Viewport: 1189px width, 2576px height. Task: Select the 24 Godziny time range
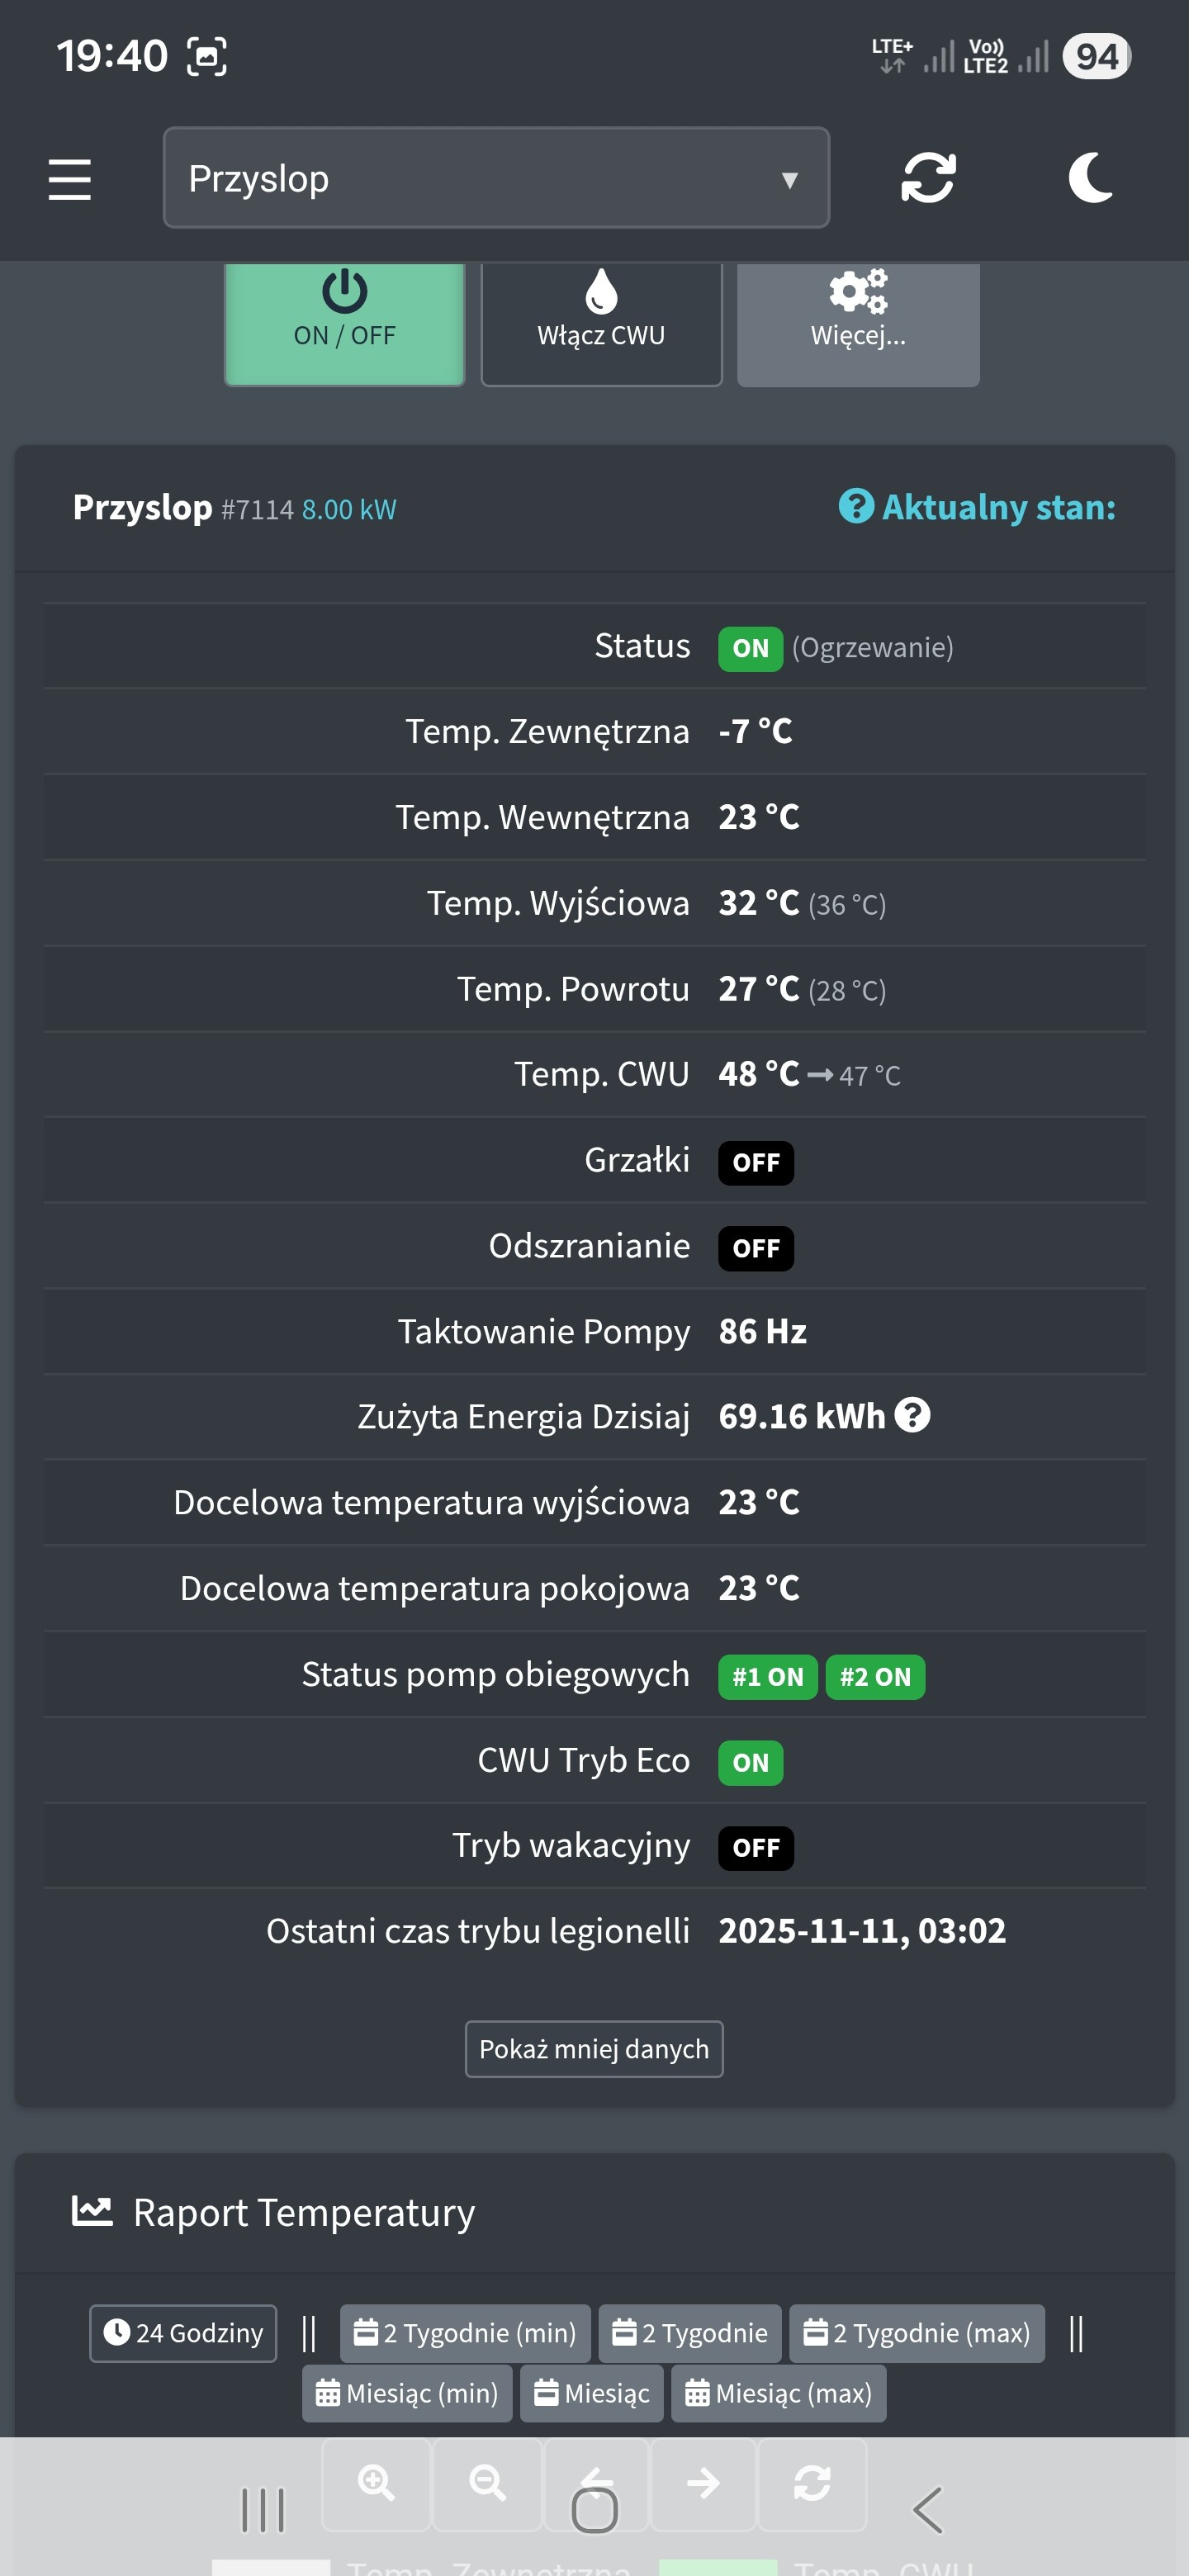[x=183, y=2333]
